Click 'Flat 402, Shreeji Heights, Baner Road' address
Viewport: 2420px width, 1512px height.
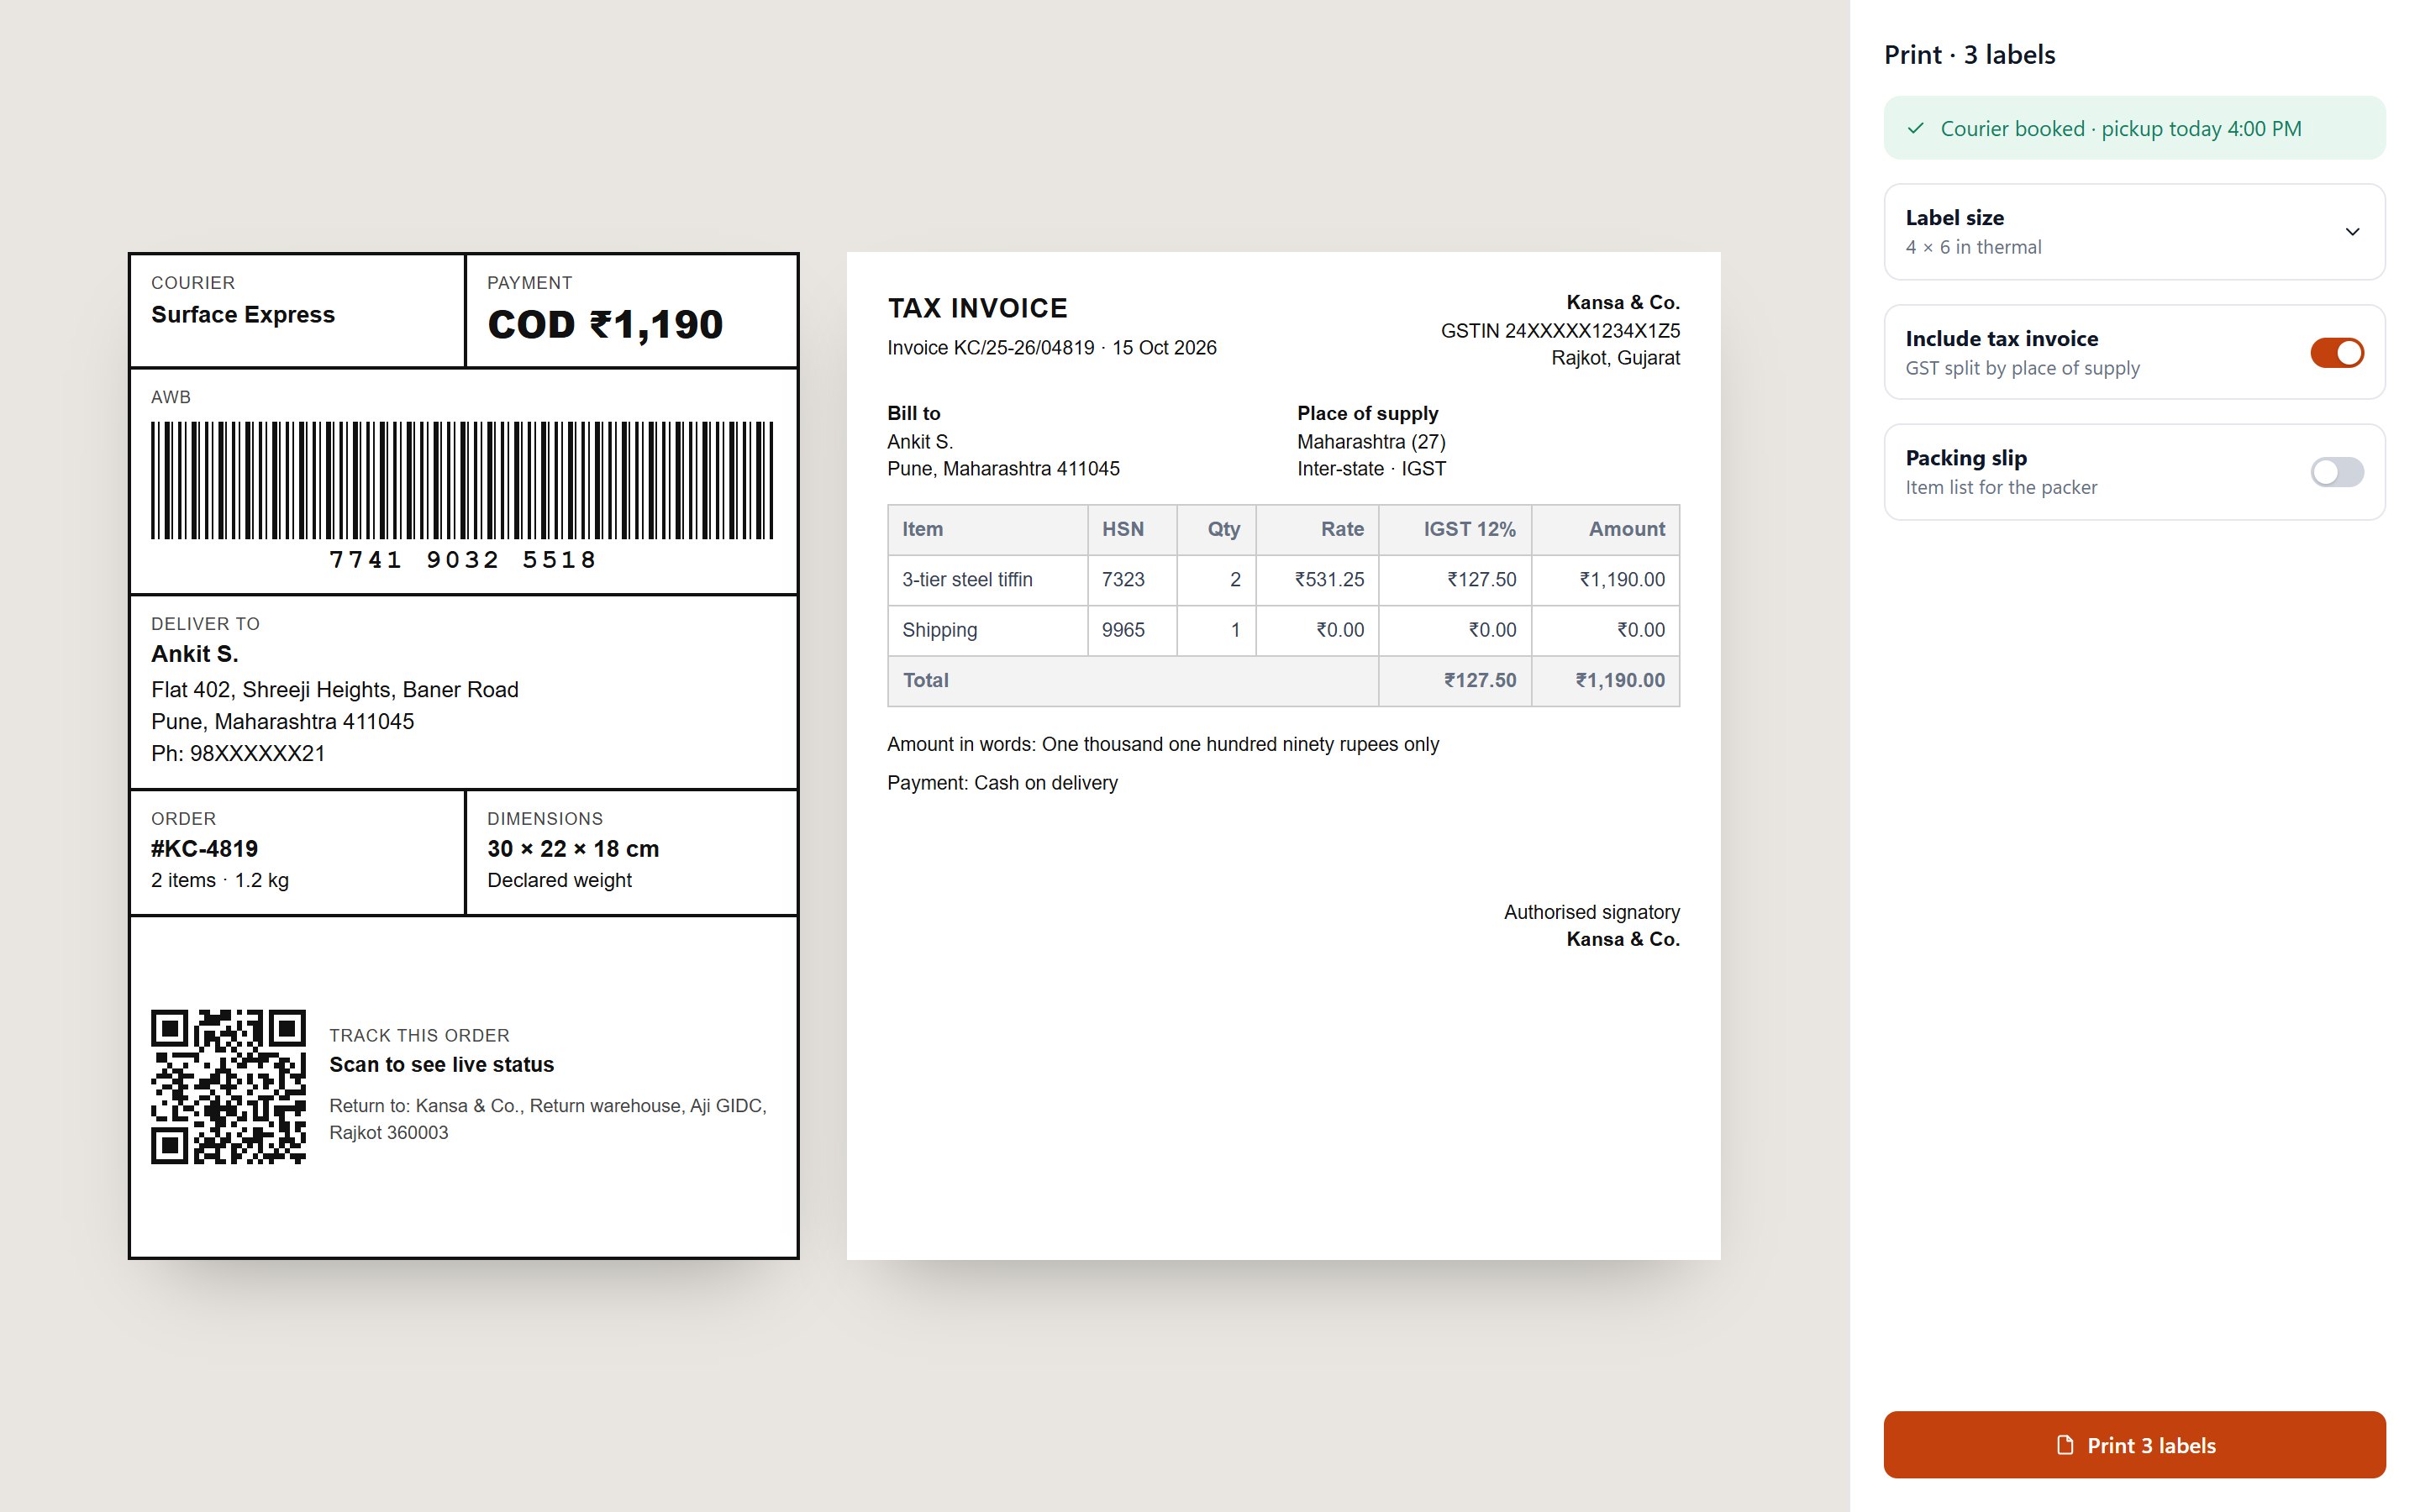coord(335,690)
